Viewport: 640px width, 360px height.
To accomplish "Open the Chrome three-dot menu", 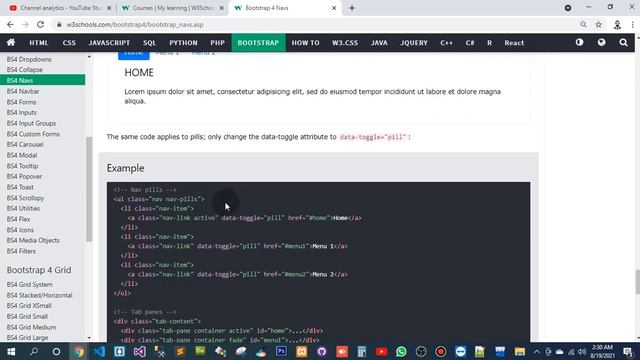I will [x=632, y=24].
